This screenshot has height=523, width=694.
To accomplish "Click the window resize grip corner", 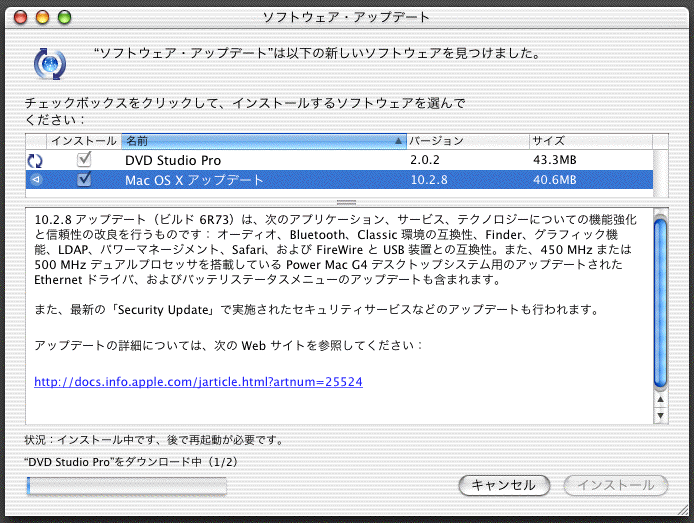I will tap(683, 510).
